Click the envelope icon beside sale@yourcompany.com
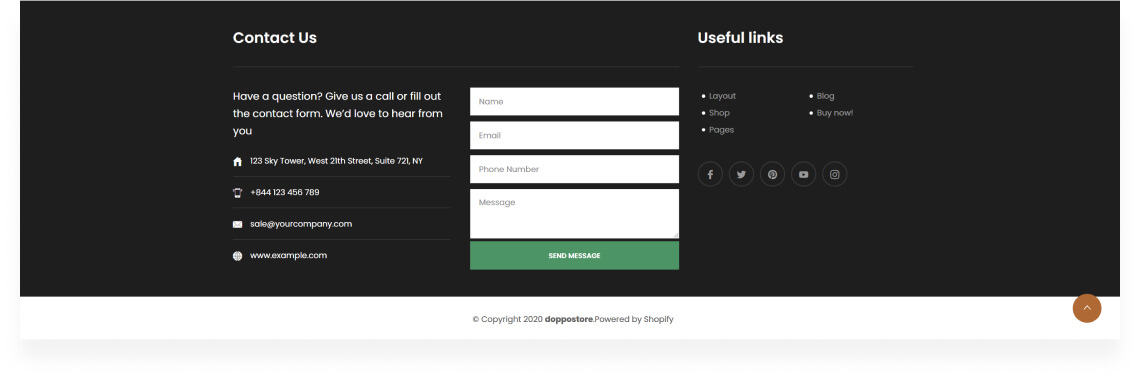 [x=237, y=225]
